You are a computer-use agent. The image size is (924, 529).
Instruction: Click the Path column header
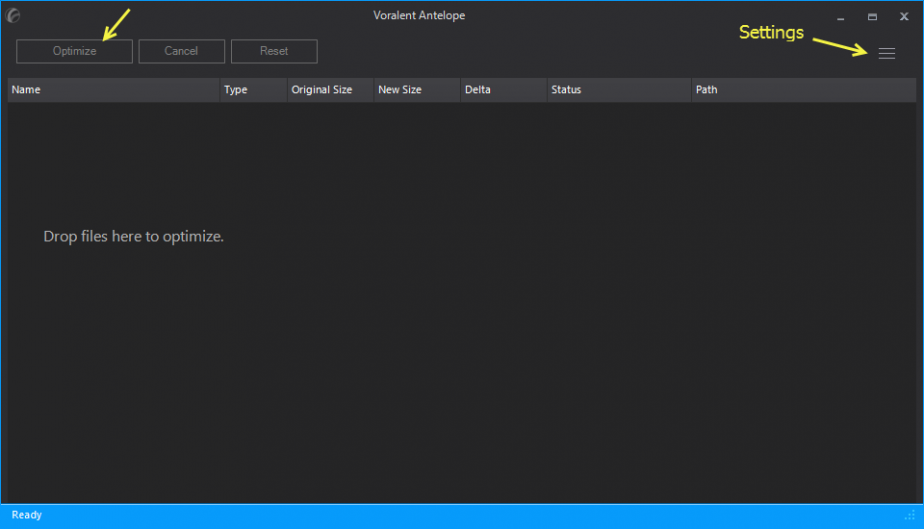[x=804, y=90]
